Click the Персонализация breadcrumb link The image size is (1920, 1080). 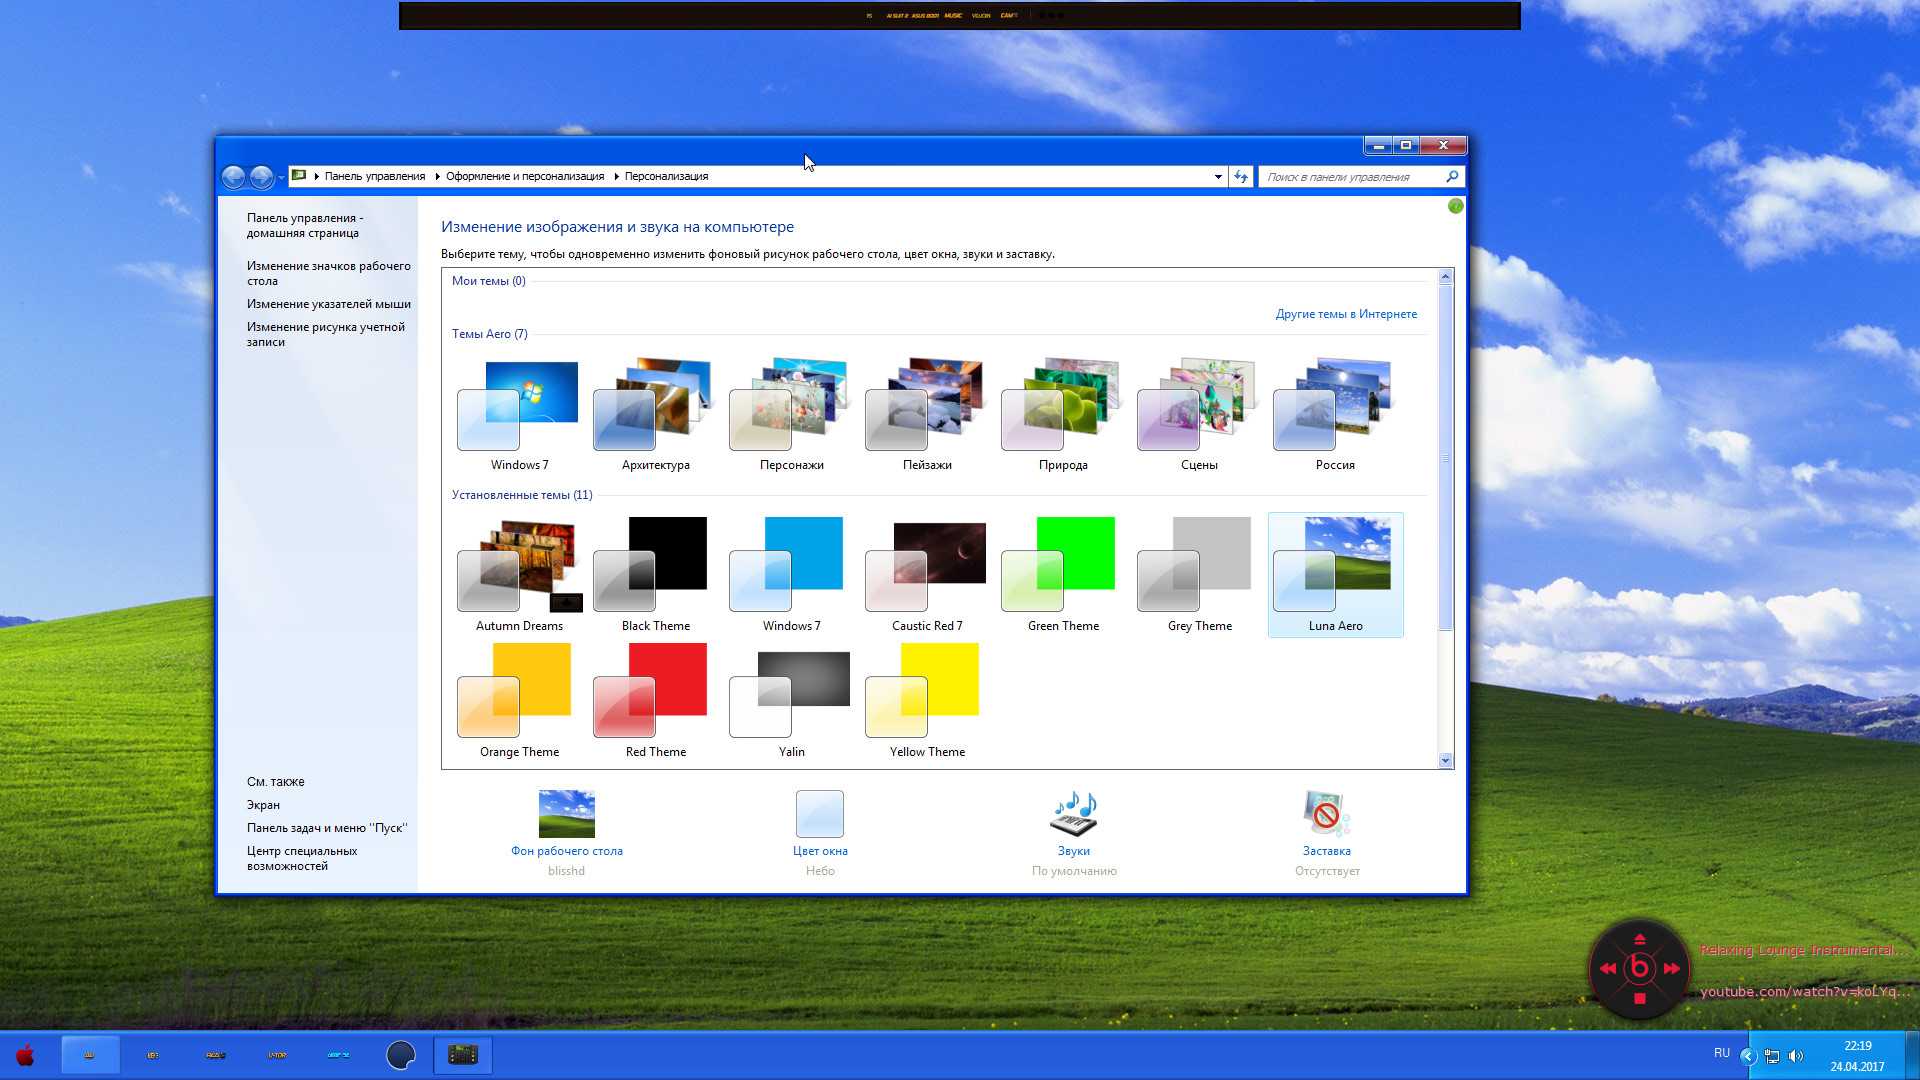pos(666,175)
